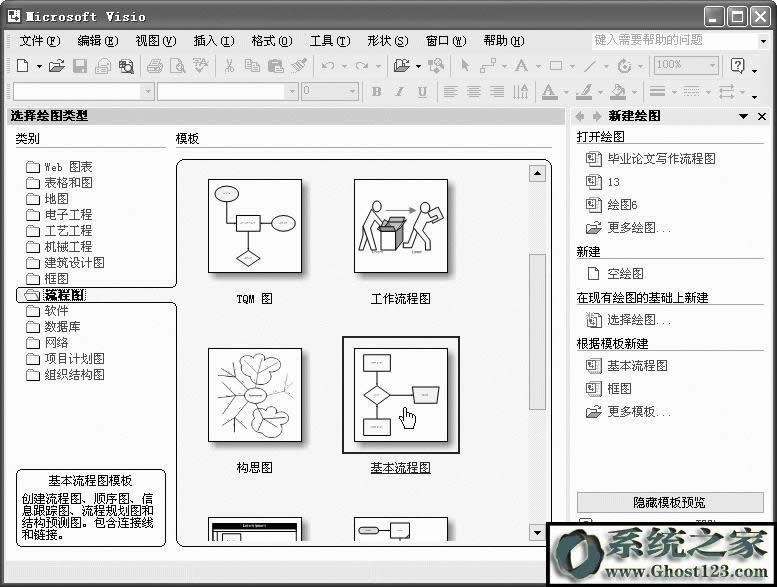Open the Shapes toolbar button
The image size is (777, 587).
(402, 66)
